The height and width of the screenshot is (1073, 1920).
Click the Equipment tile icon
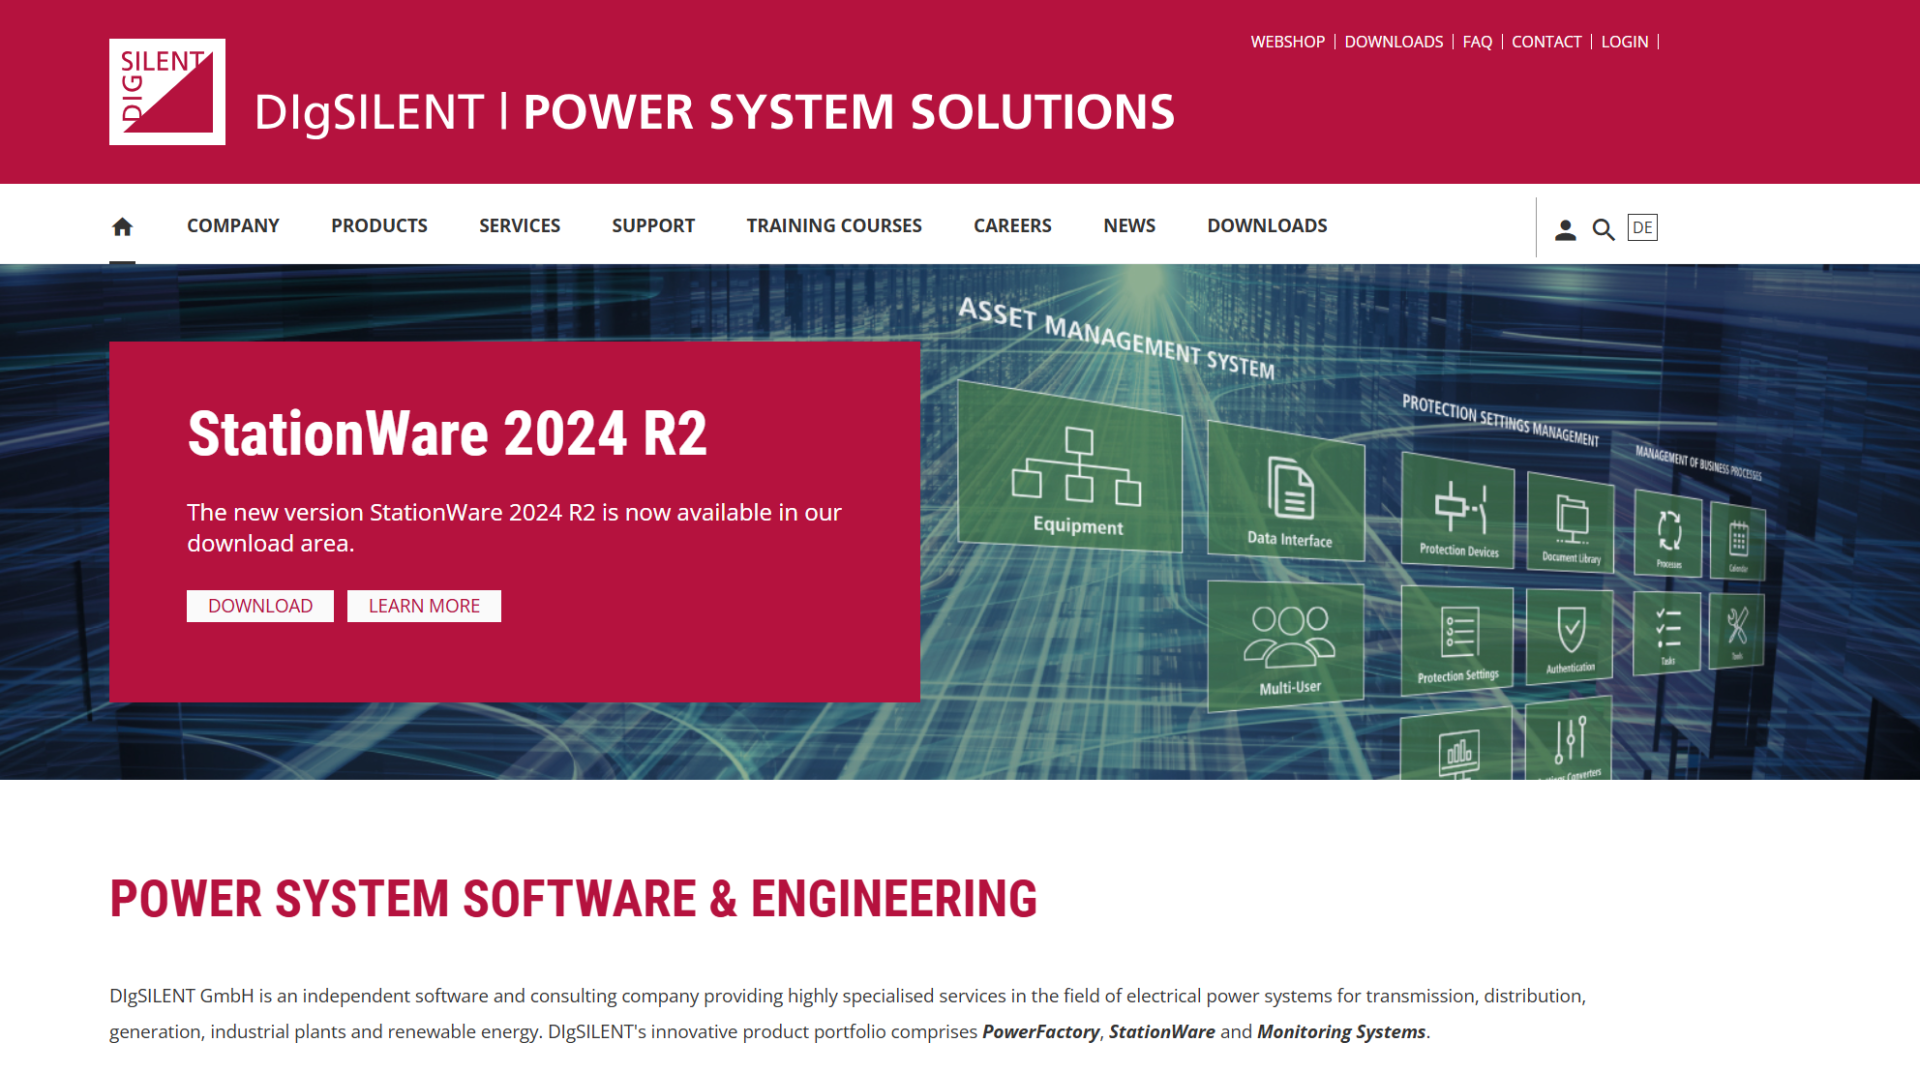tap(1076, 466)
